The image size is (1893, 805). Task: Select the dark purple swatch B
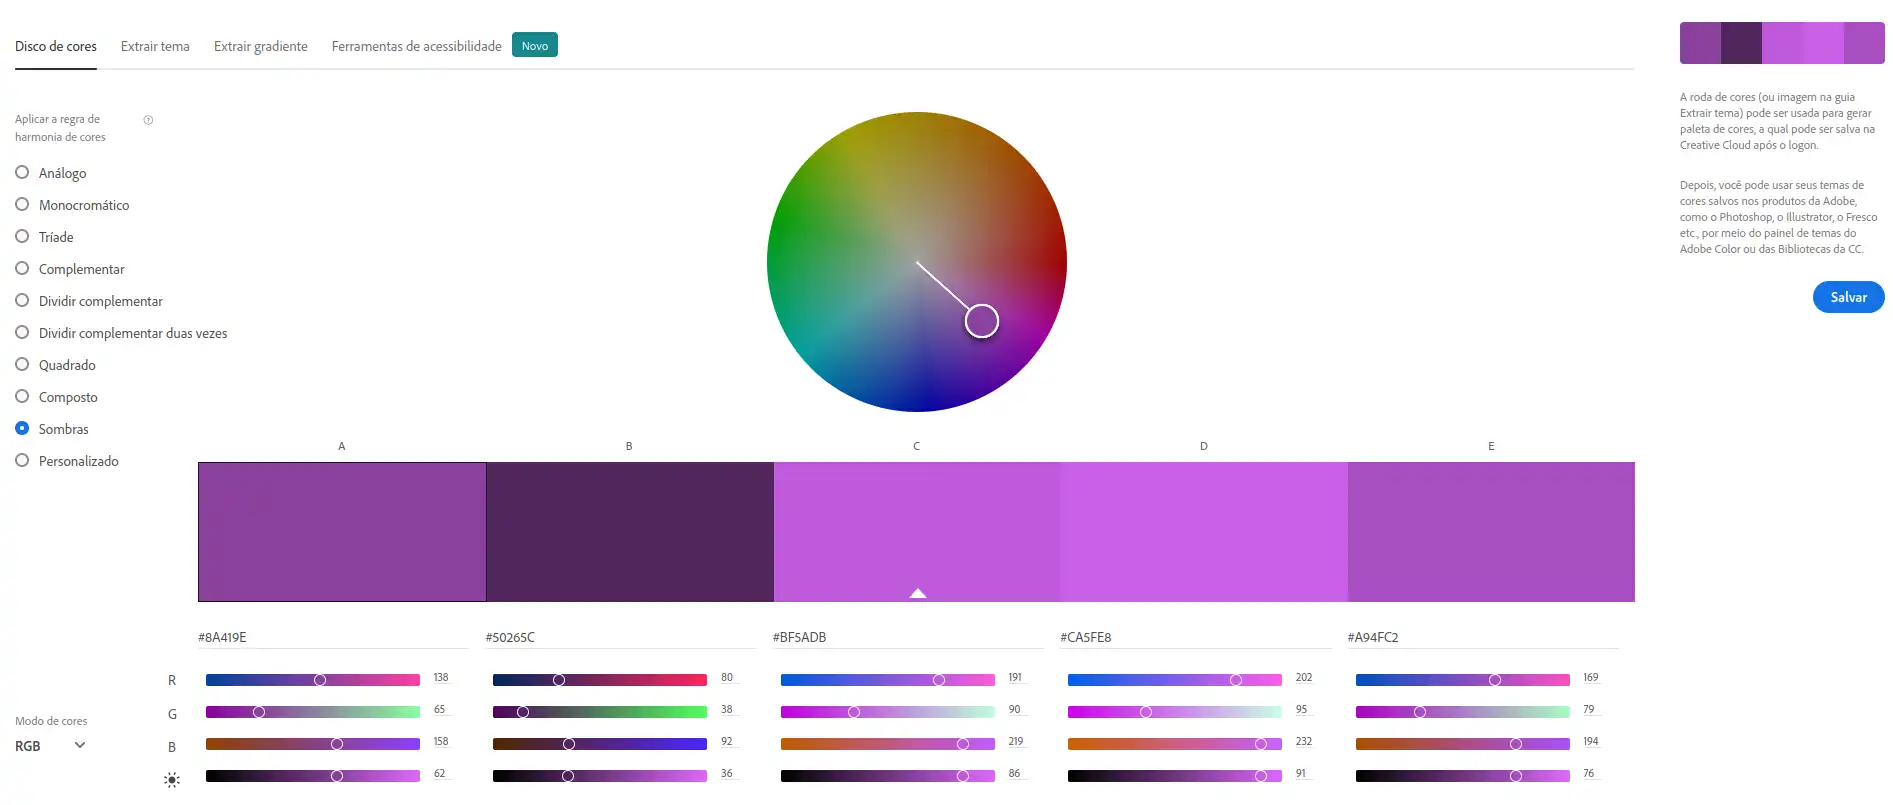tap(629, 531)
